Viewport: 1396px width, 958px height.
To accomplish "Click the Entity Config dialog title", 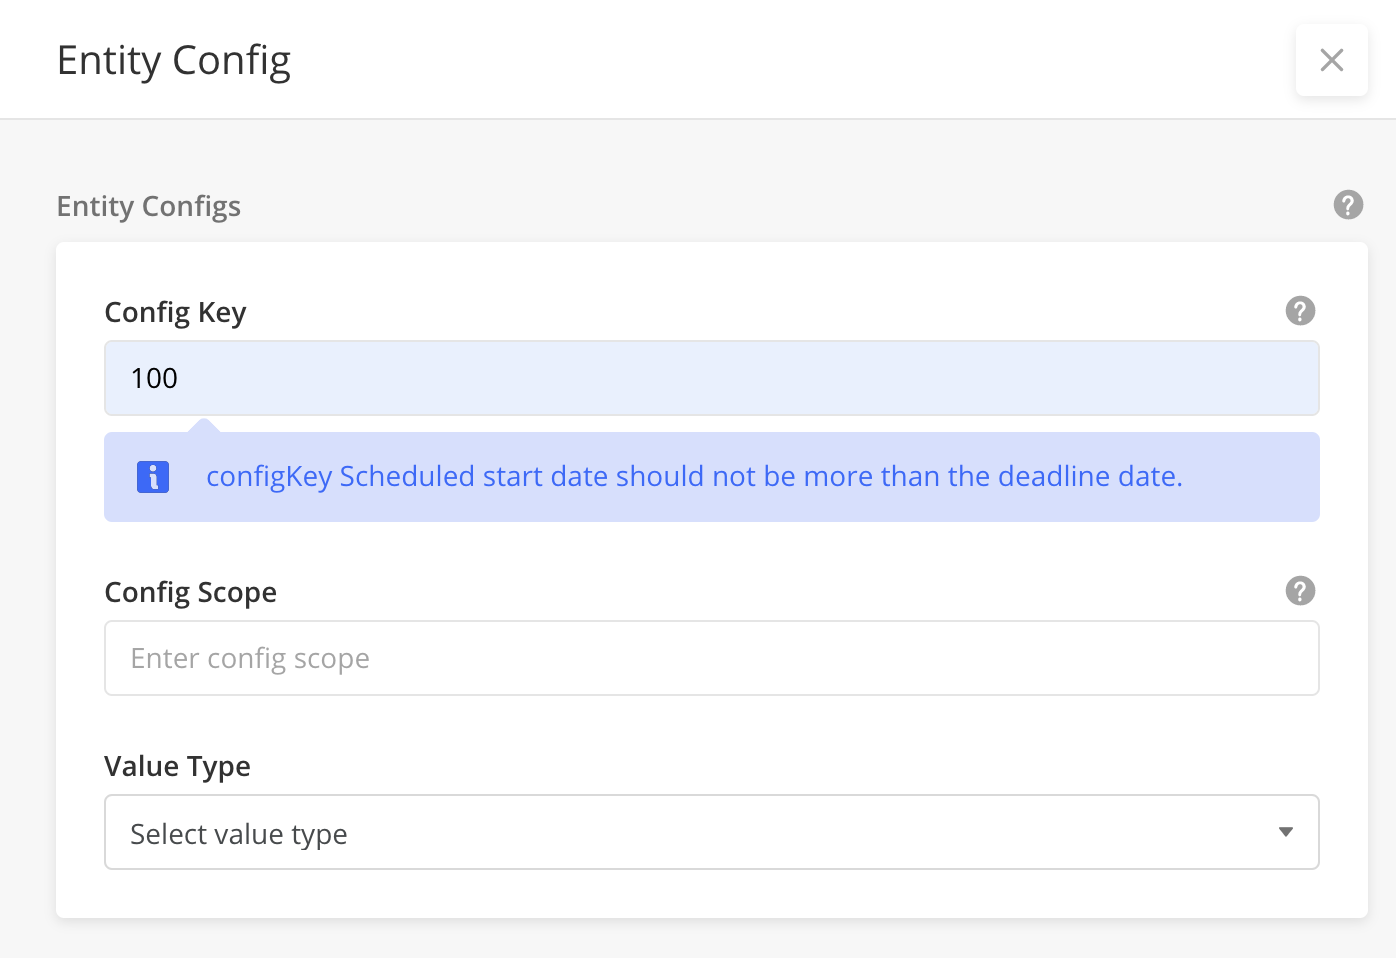I will [x=174, y=61].
